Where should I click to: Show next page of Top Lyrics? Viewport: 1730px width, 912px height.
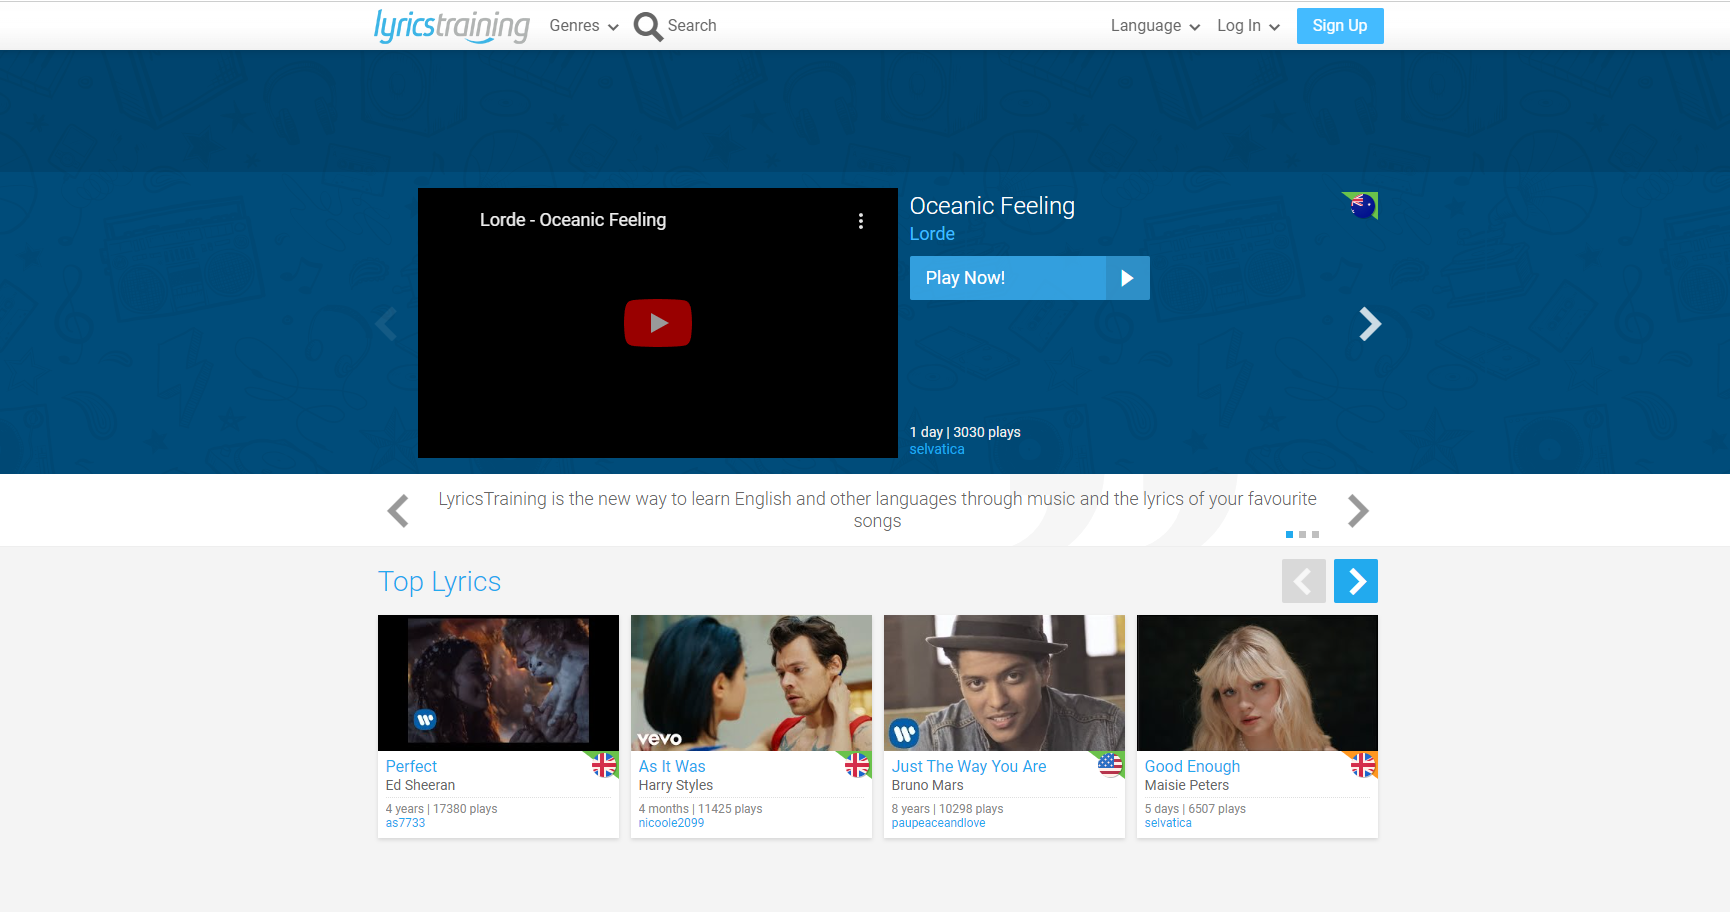point(1355,581)
